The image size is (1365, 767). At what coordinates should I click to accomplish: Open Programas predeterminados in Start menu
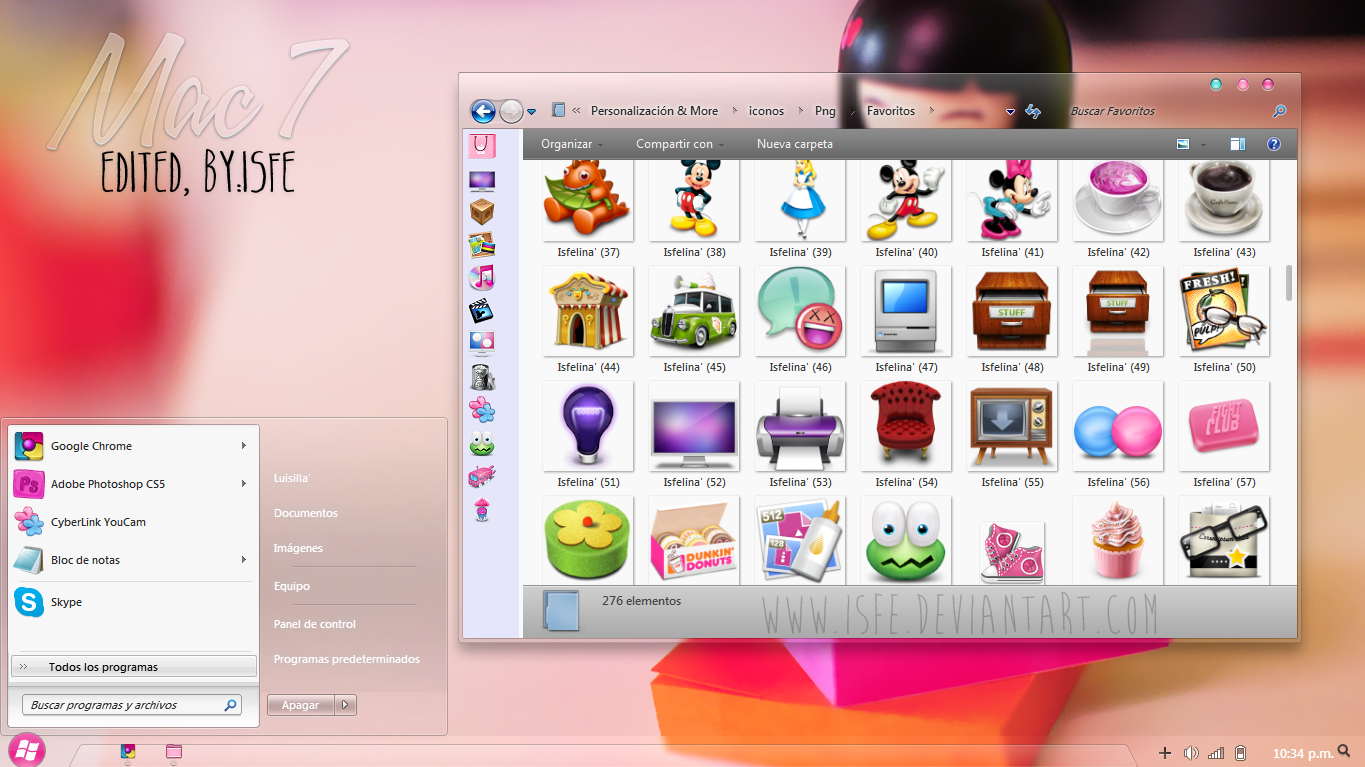pos(347,659)
